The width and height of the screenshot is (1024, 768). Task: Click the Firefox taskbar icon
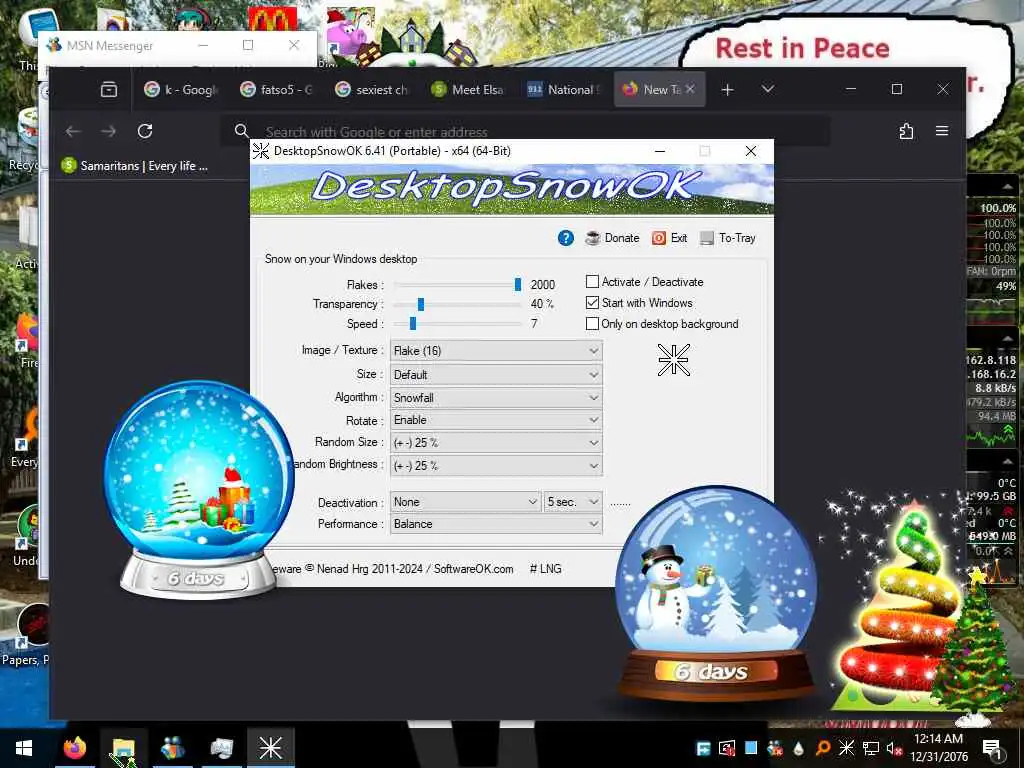tap(75, 748)
